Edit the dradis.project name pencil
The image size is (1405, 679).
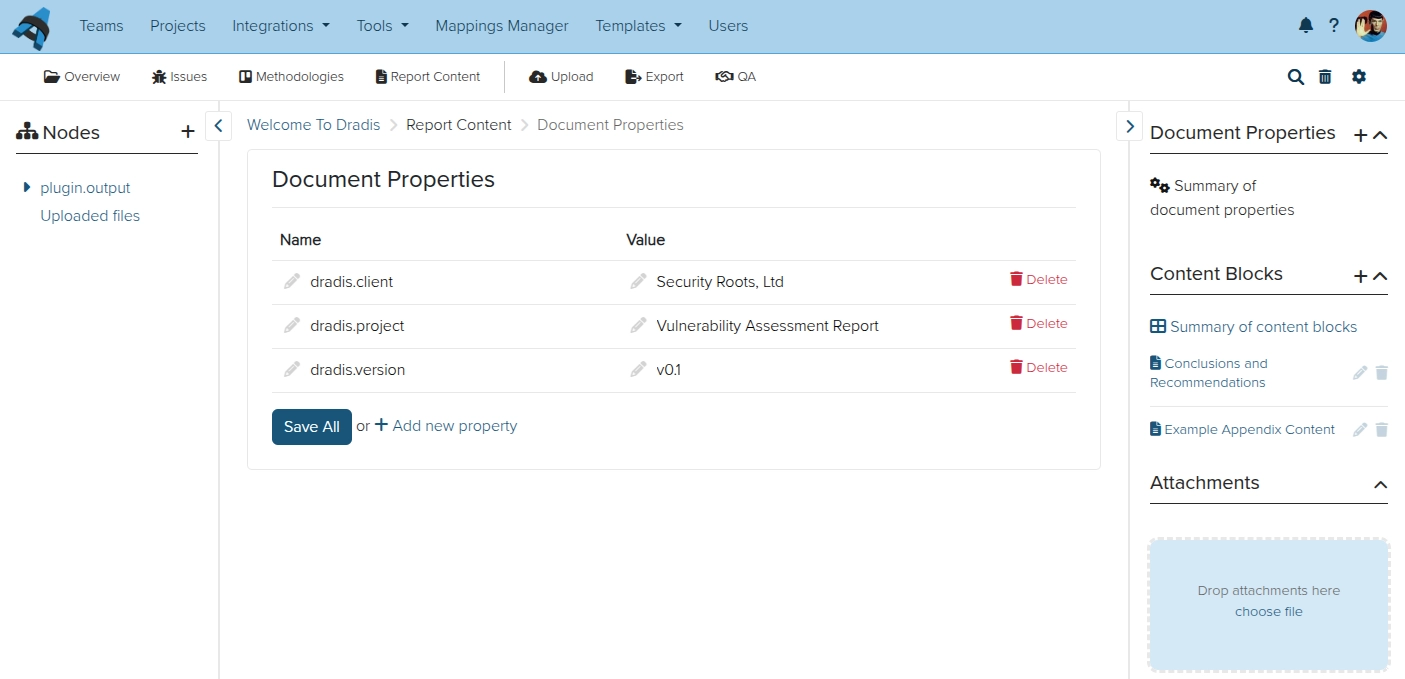coord(292,326)
